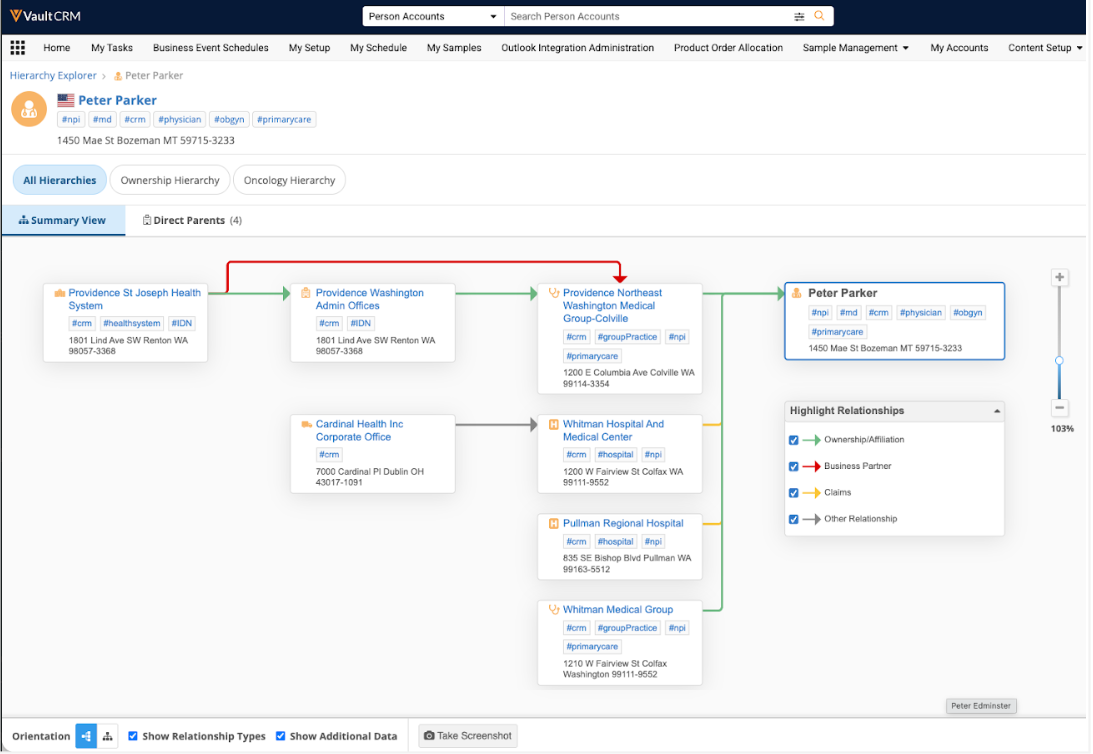
Task: Open the Home menu item
Action: click(x=56, y=47)
